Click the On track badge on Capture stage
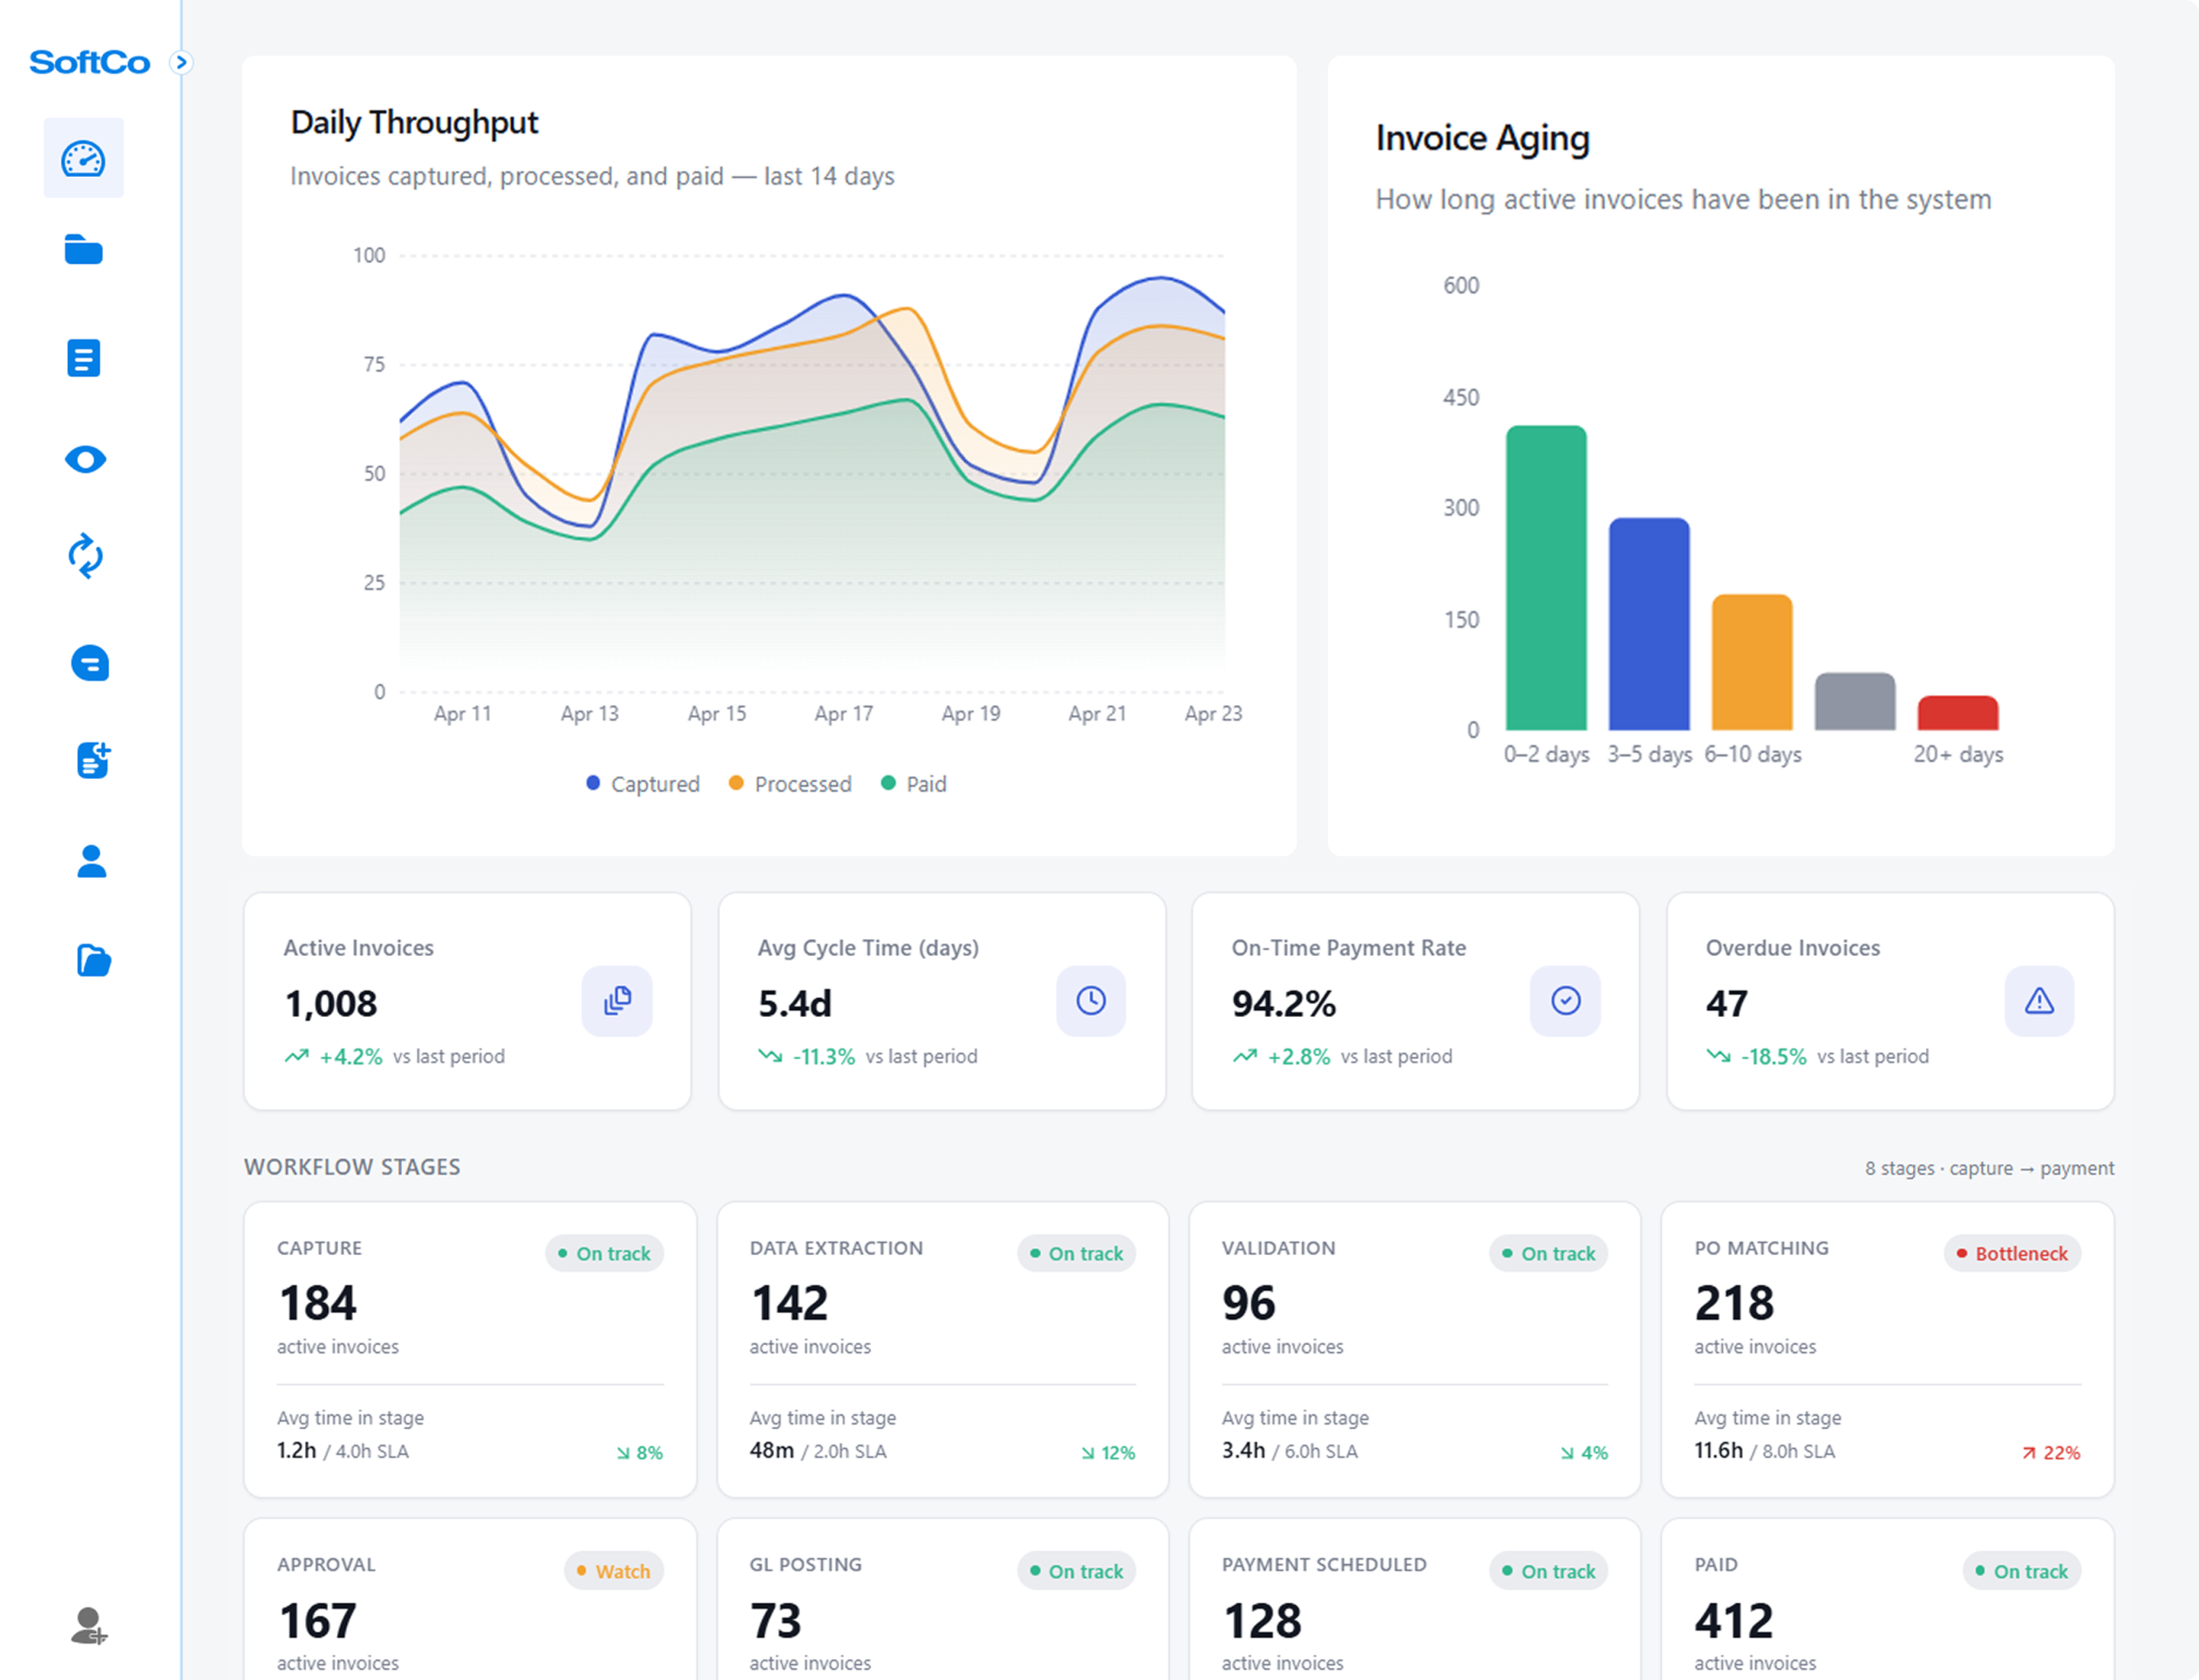 tap(604, 1253)
